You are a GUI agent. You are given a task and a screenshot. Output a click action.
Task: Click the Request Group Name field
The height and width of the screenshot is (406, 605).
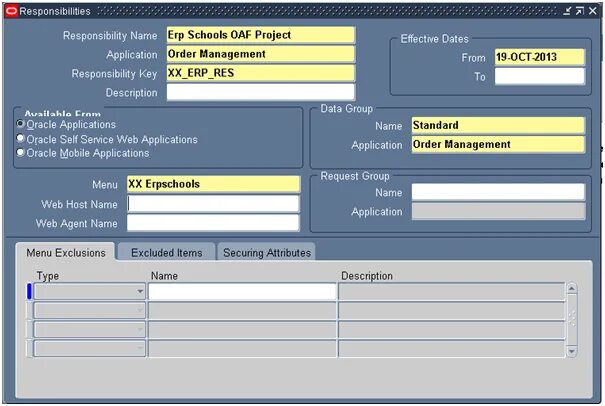click(x=498, y=192)
